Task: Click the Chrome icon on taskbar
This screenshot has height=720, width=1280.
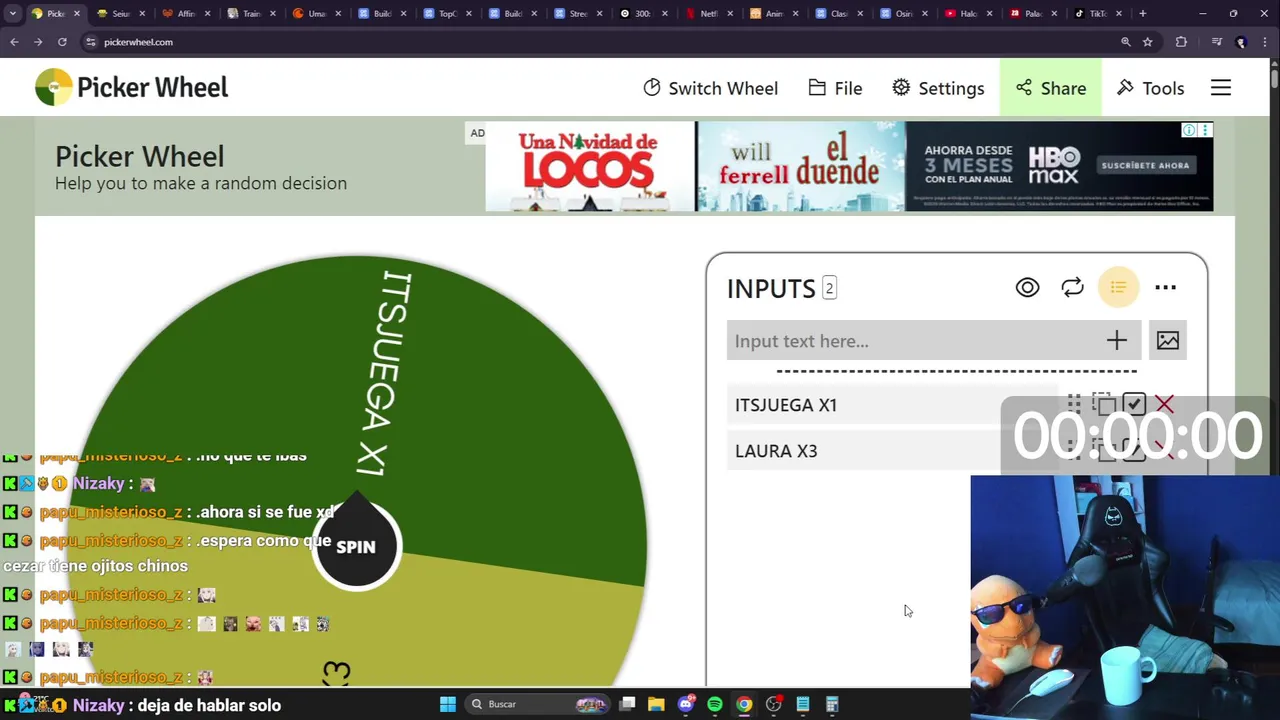Action: click(x=744, y=704)
